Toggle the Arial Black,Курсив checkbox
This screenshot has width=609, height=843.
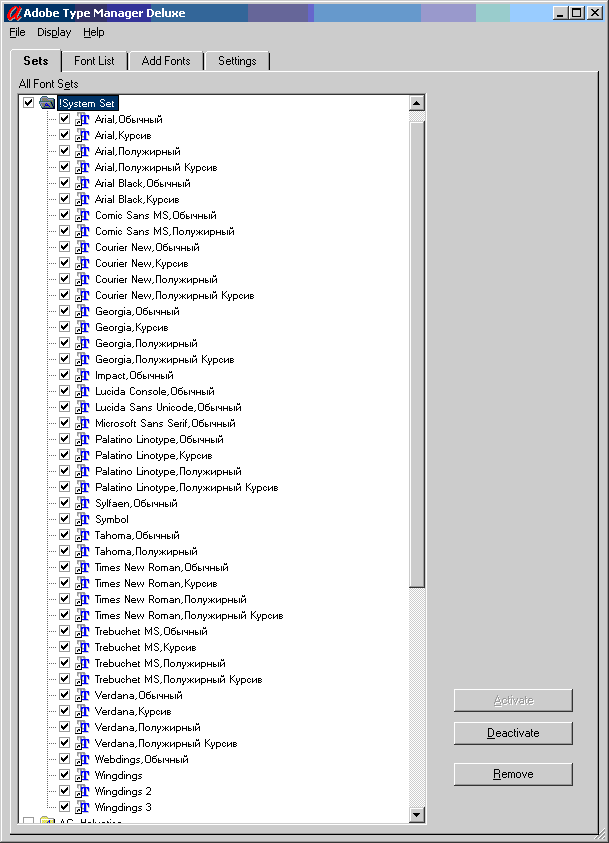[x=65, y=198]
